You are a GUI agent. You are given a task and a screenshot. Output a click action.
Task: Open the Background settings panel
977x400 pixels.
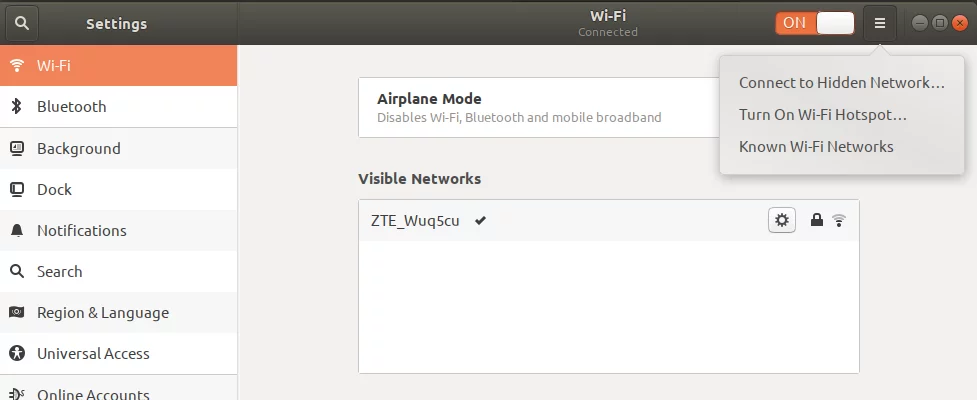pos(118,148)
